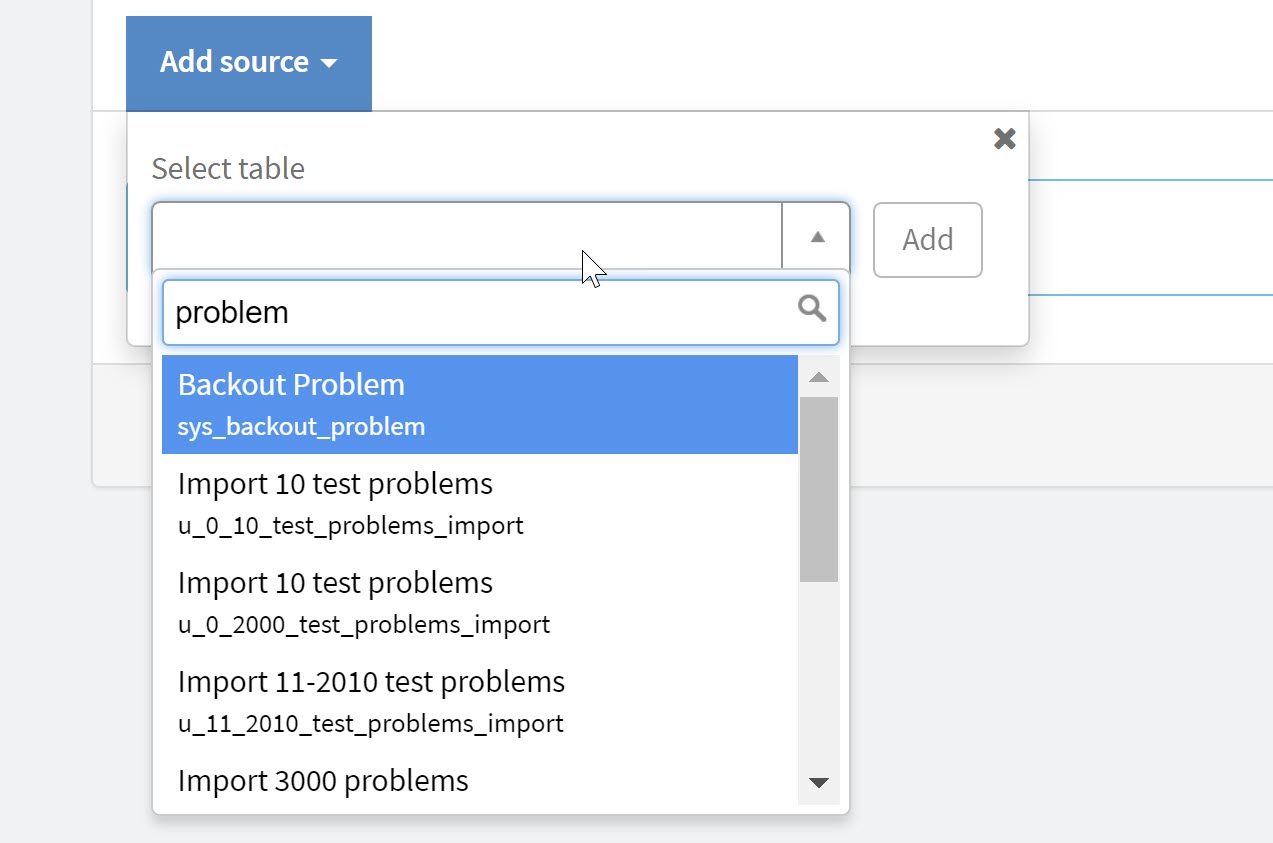Click the caret beside Add source
Viewport: 1273px width, 843px height.
[x=329, y=64]
